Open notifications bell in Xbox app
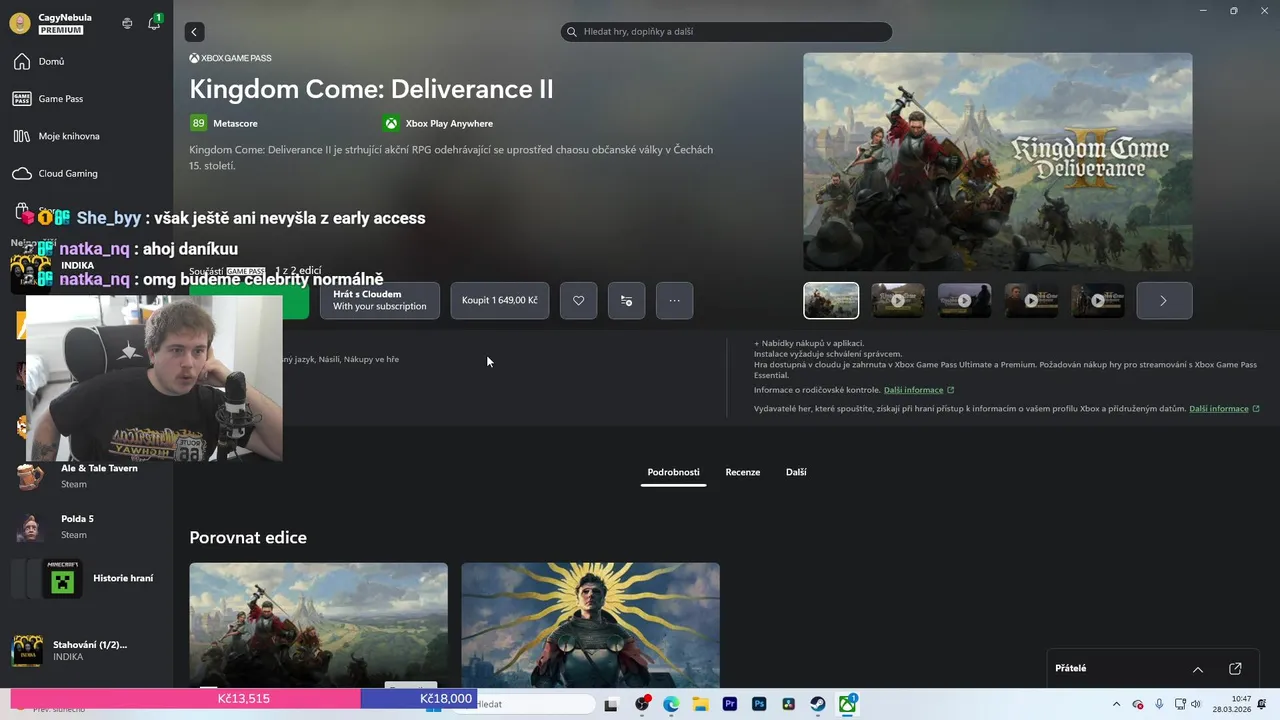Image resolution: width=1280 pixels, height=720 pixels. pos(154,23)
